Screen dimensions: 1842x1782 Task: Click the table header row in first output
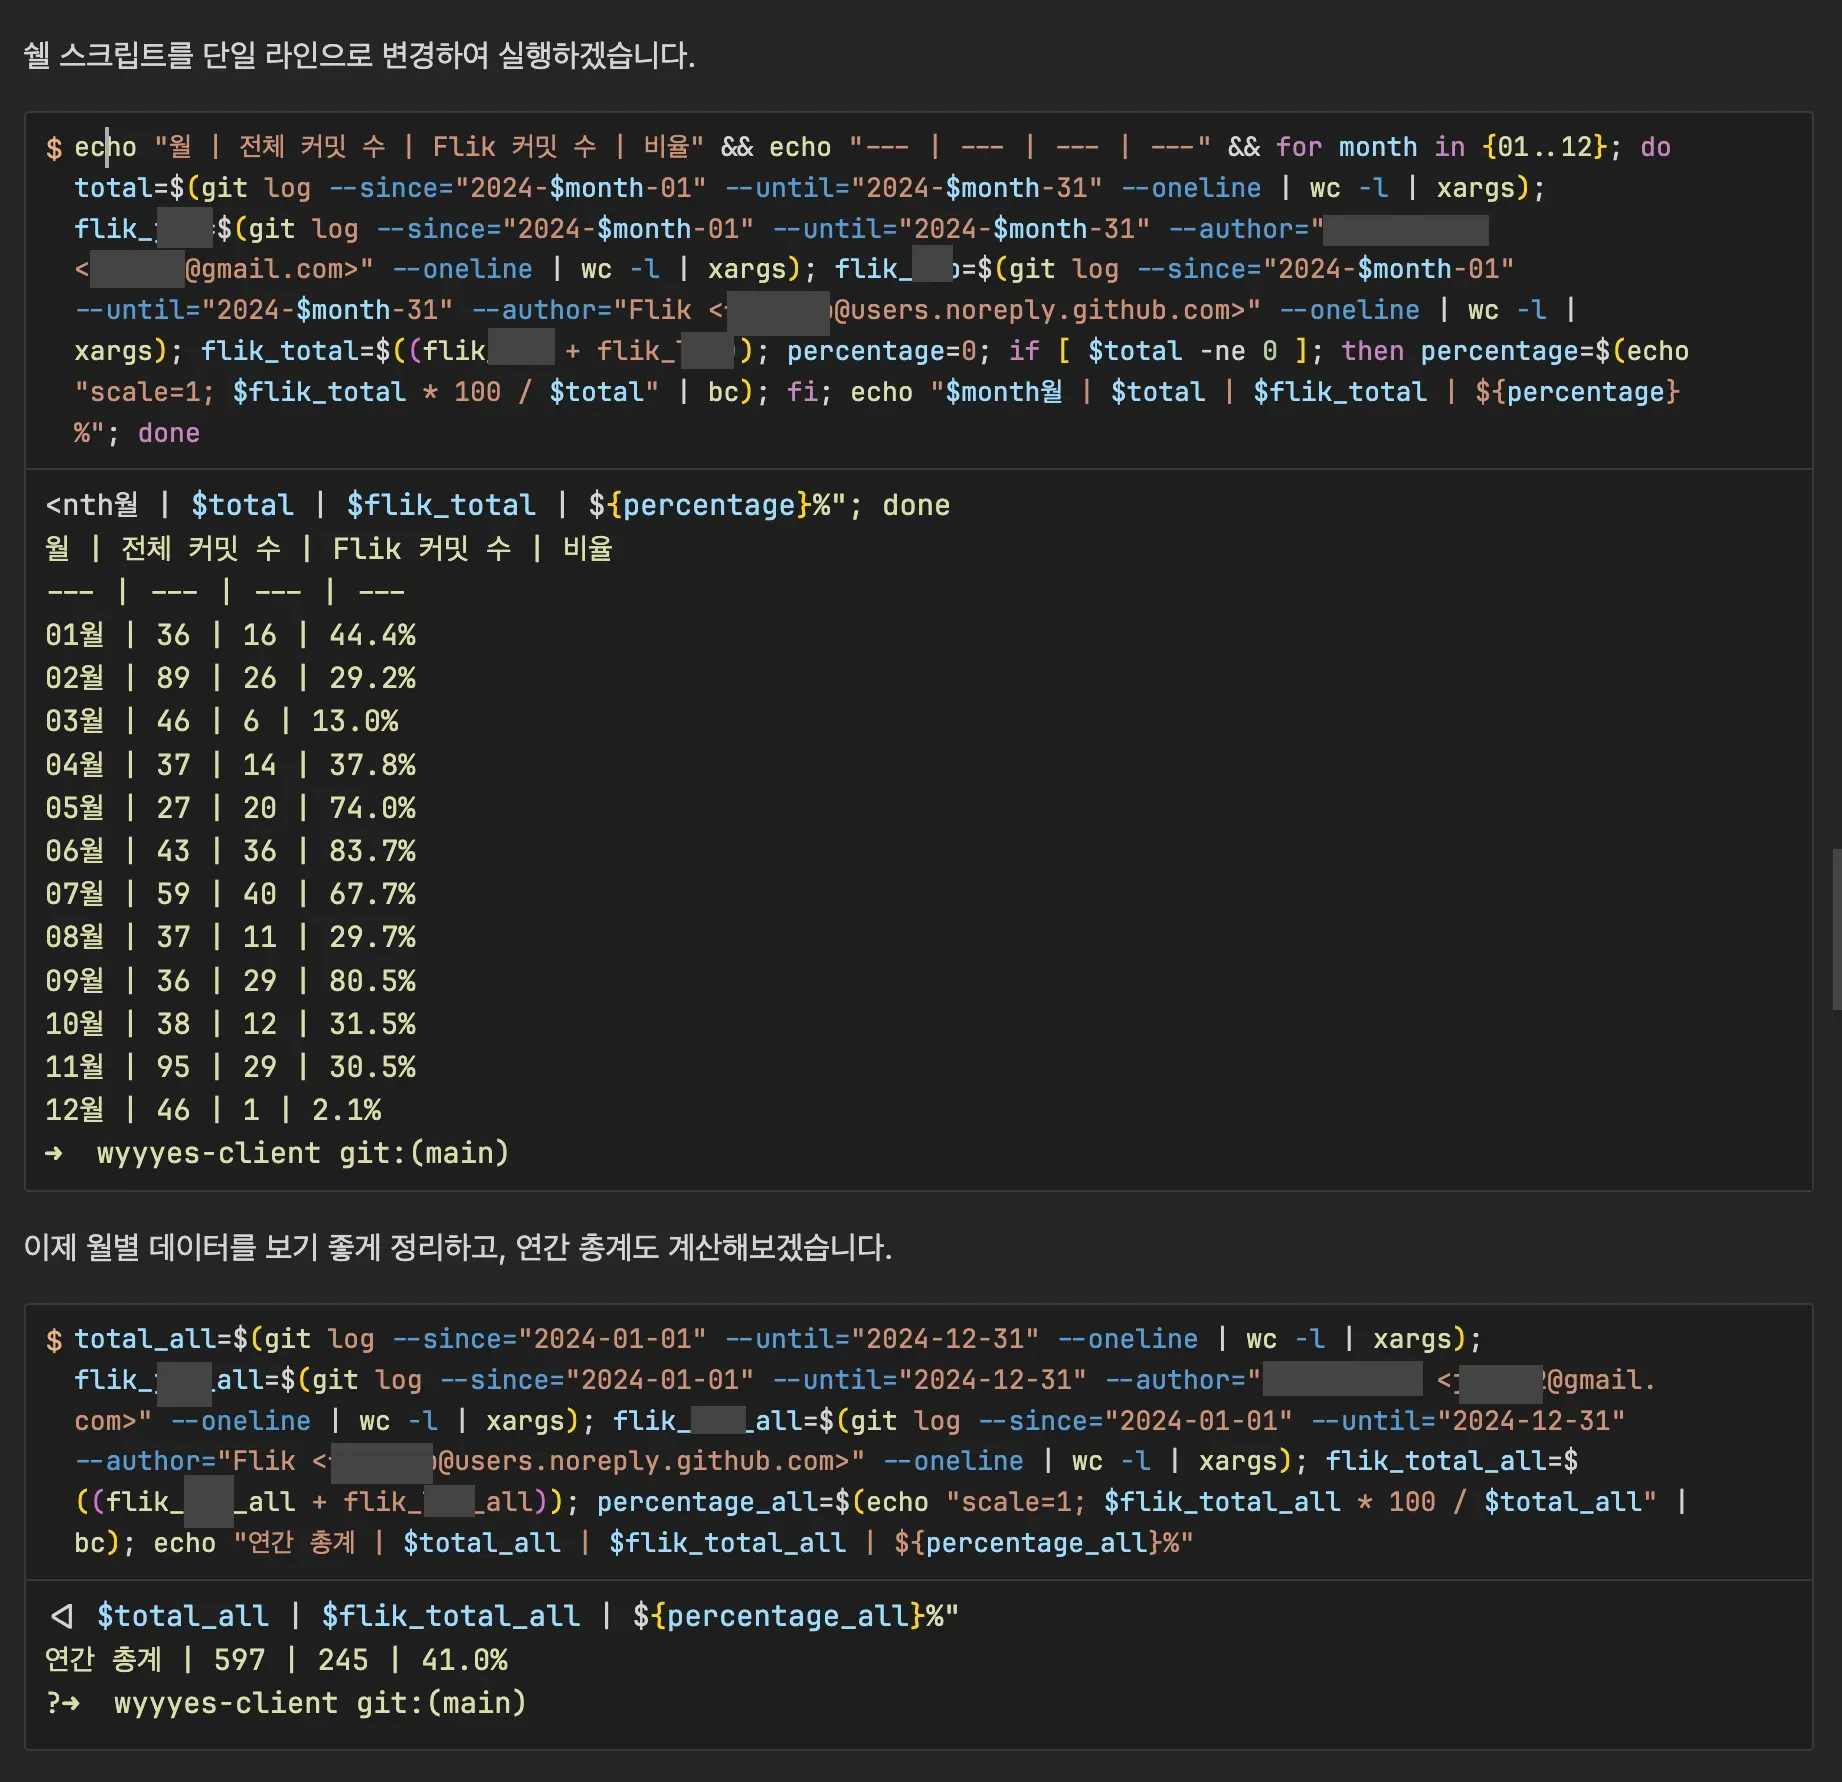[x=329, y=548]
